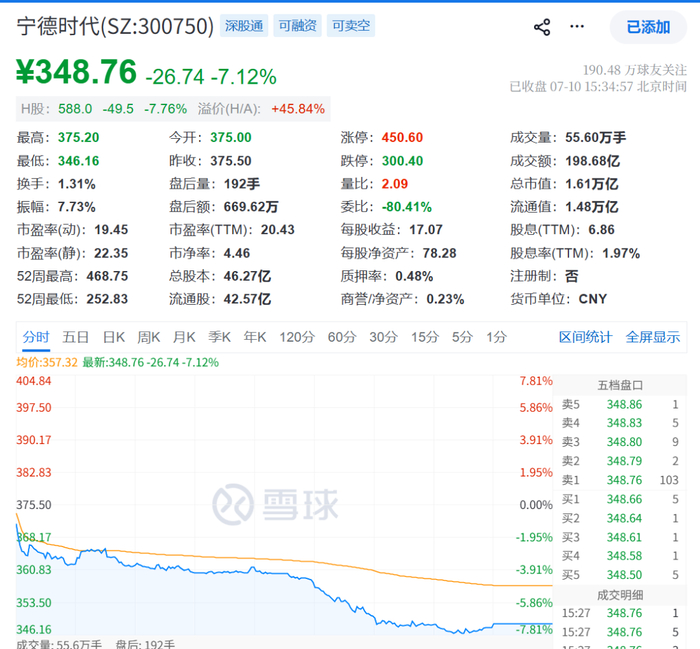
Task: Switch to the 年K chart tab
Action: coord(255,337)
